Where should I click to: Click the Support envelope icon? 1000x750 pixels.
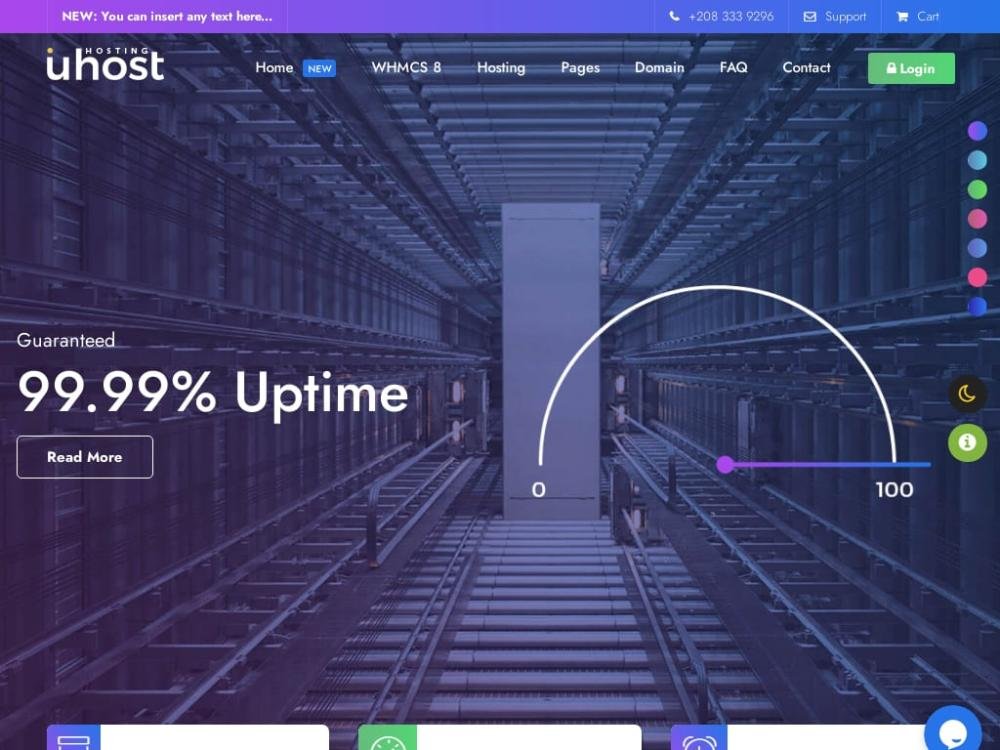tap(810, 17)
